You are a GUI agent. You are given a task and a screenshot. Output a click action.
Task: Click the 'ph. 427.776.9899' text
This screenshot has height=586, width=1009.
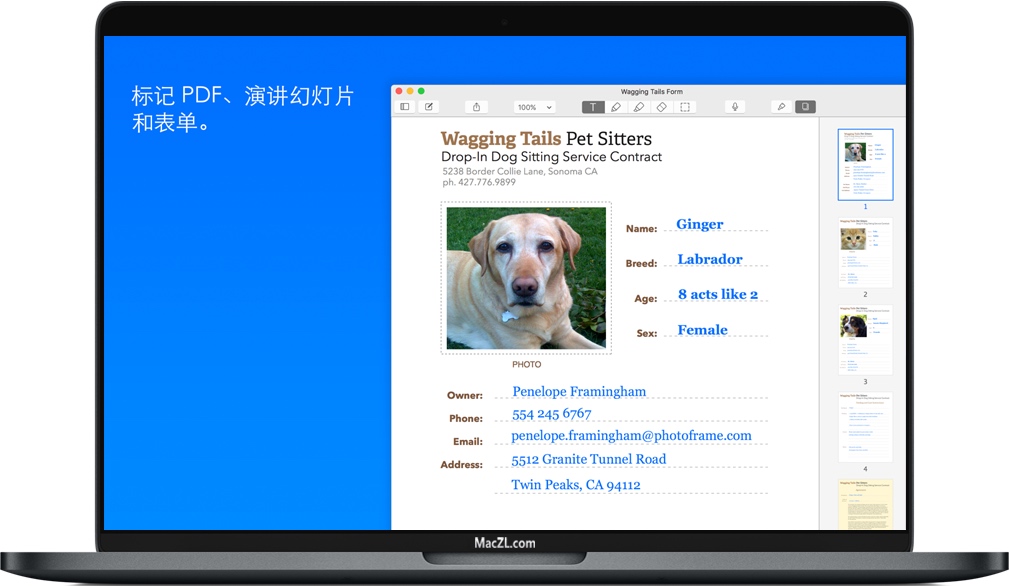[479, 182]
